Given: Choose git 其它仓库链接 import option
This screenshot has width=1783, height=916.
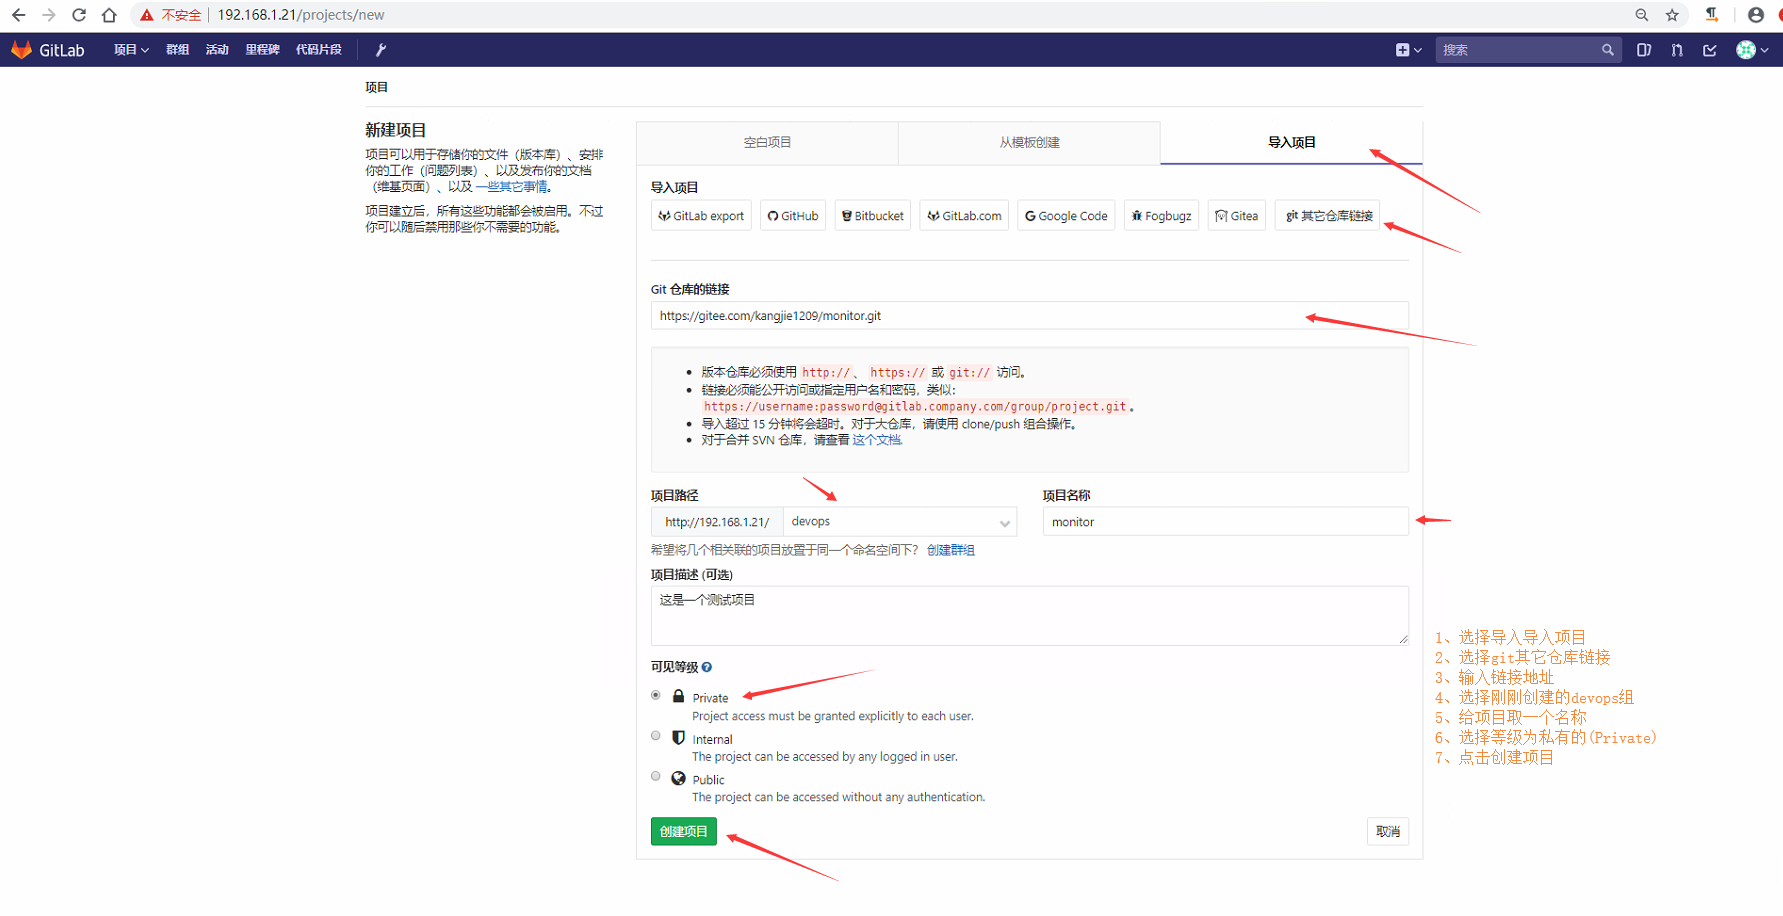Looking at the screenshot, I should coord(1328,216).
